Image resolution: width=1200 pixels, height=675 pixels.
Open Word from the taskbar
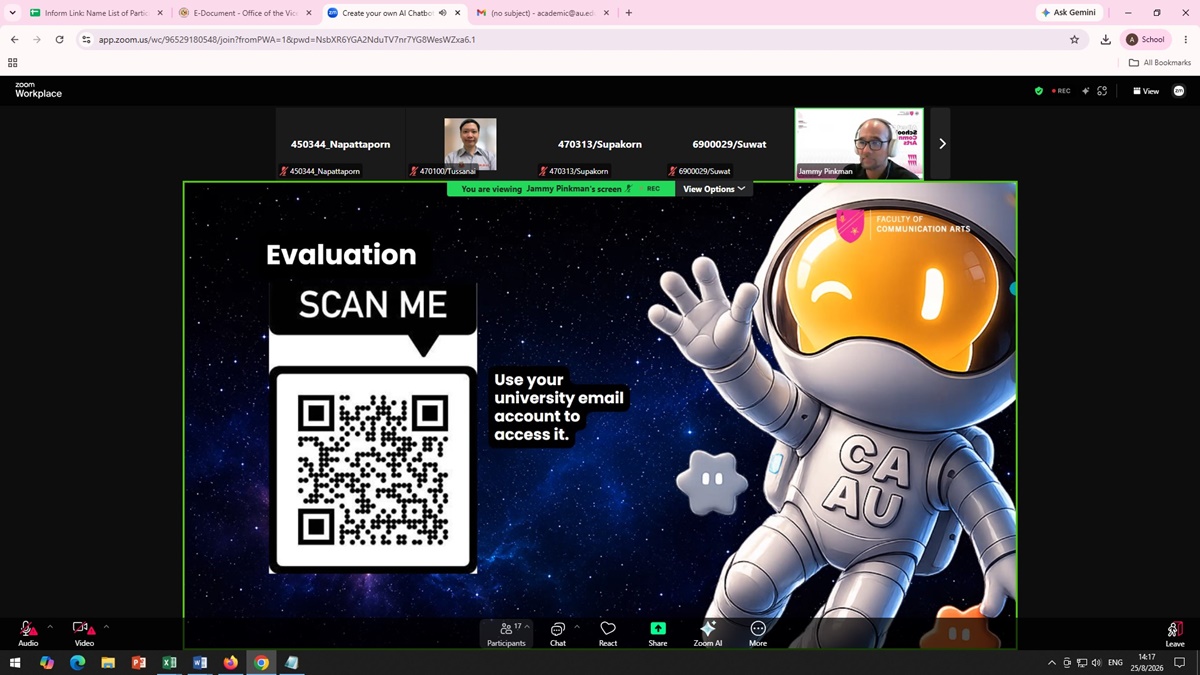coord(200,662)
